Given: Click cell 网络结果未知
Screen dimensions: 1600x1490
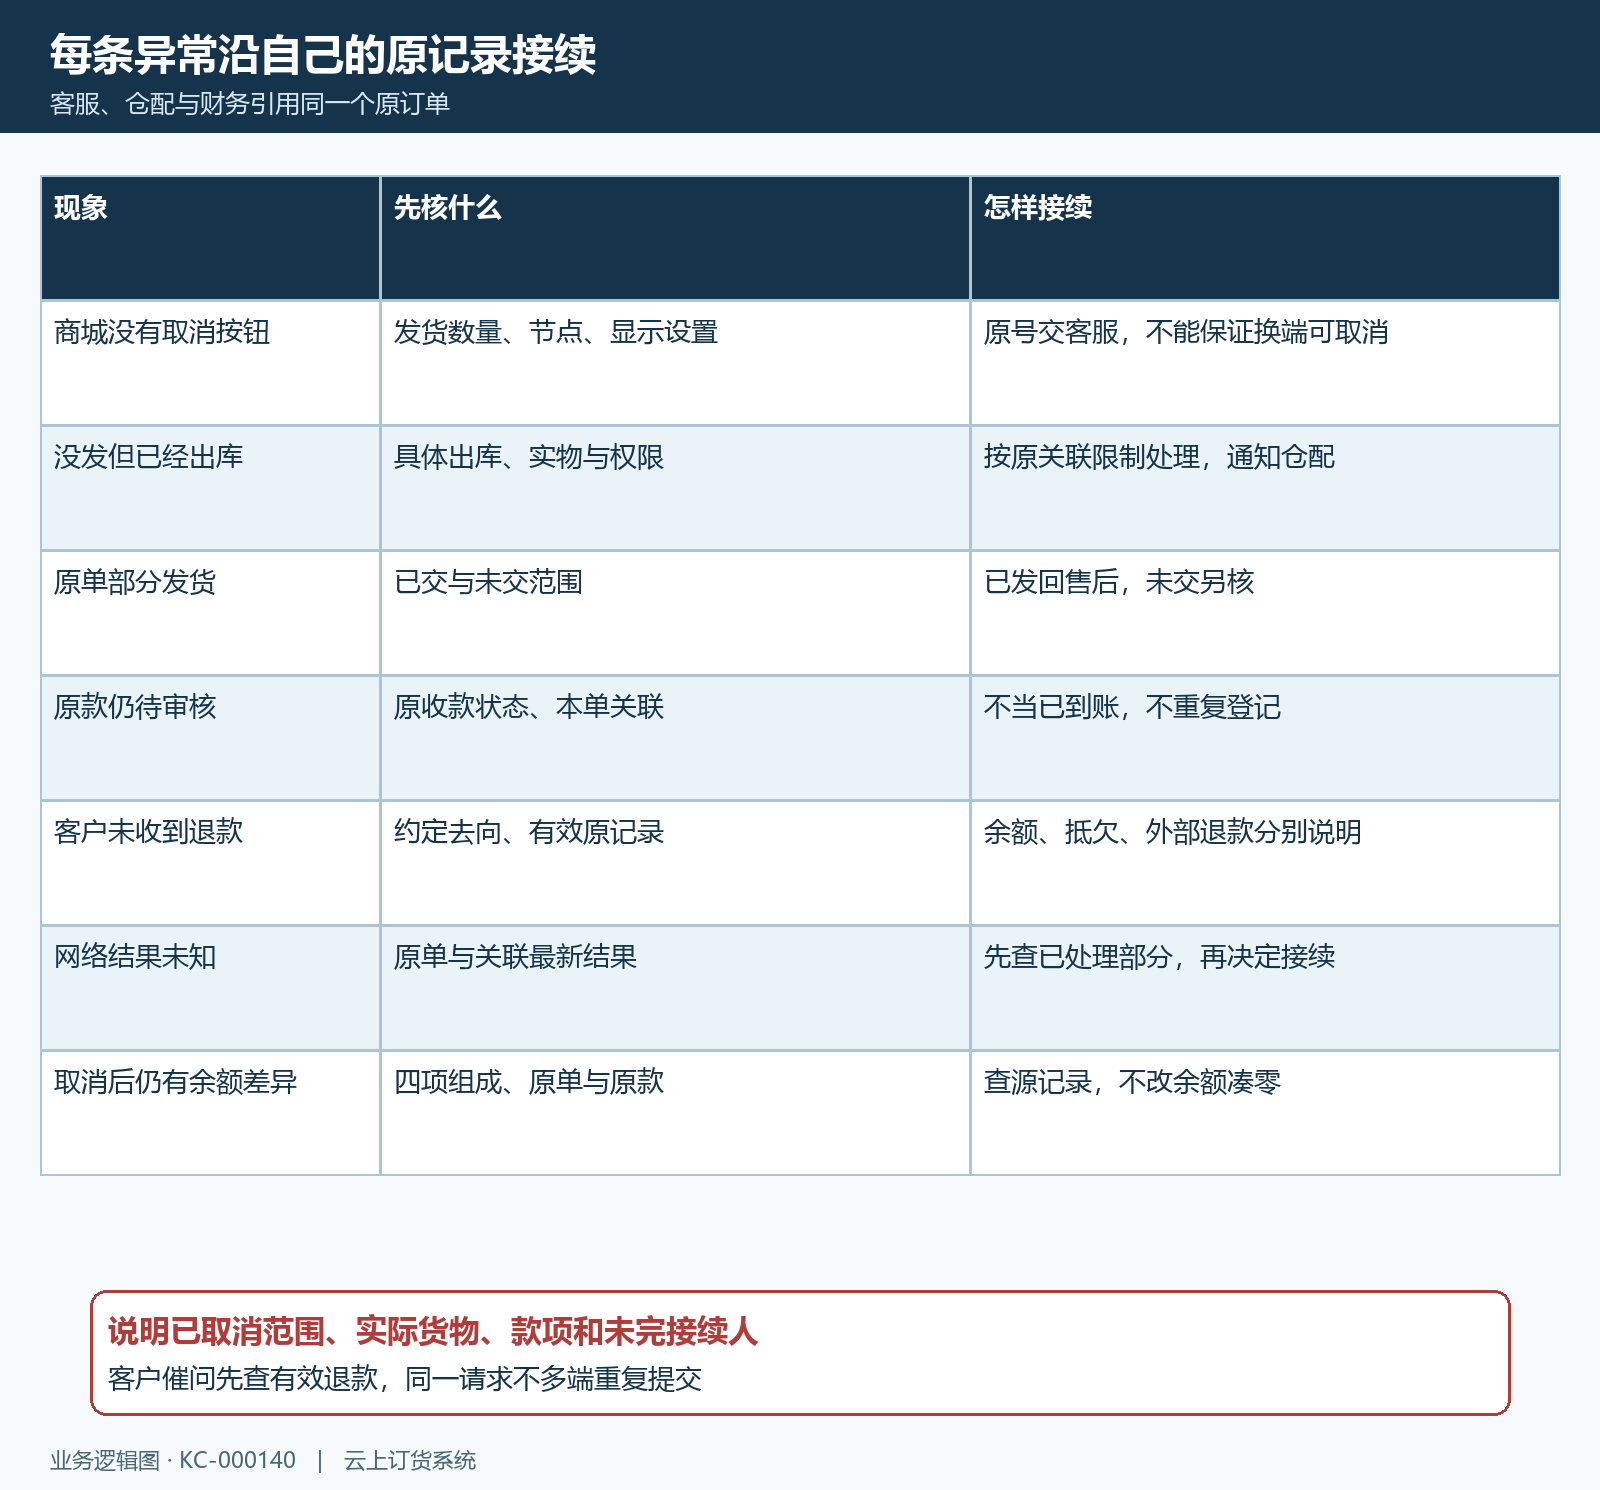Looking at the screenshot, I should pos(210,988).
